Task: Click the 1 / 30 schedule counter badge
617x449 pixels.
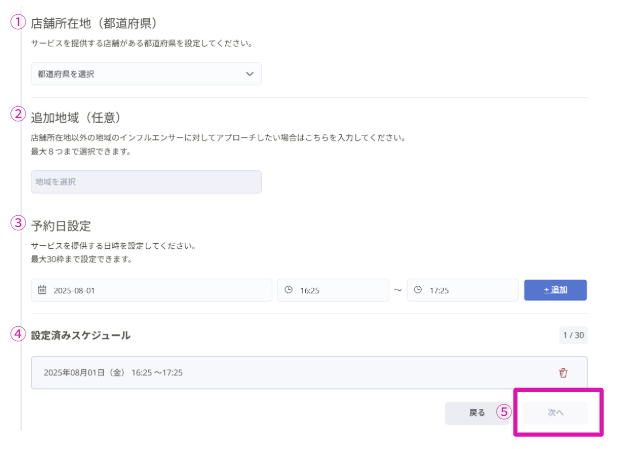Action: pos(572,336)
